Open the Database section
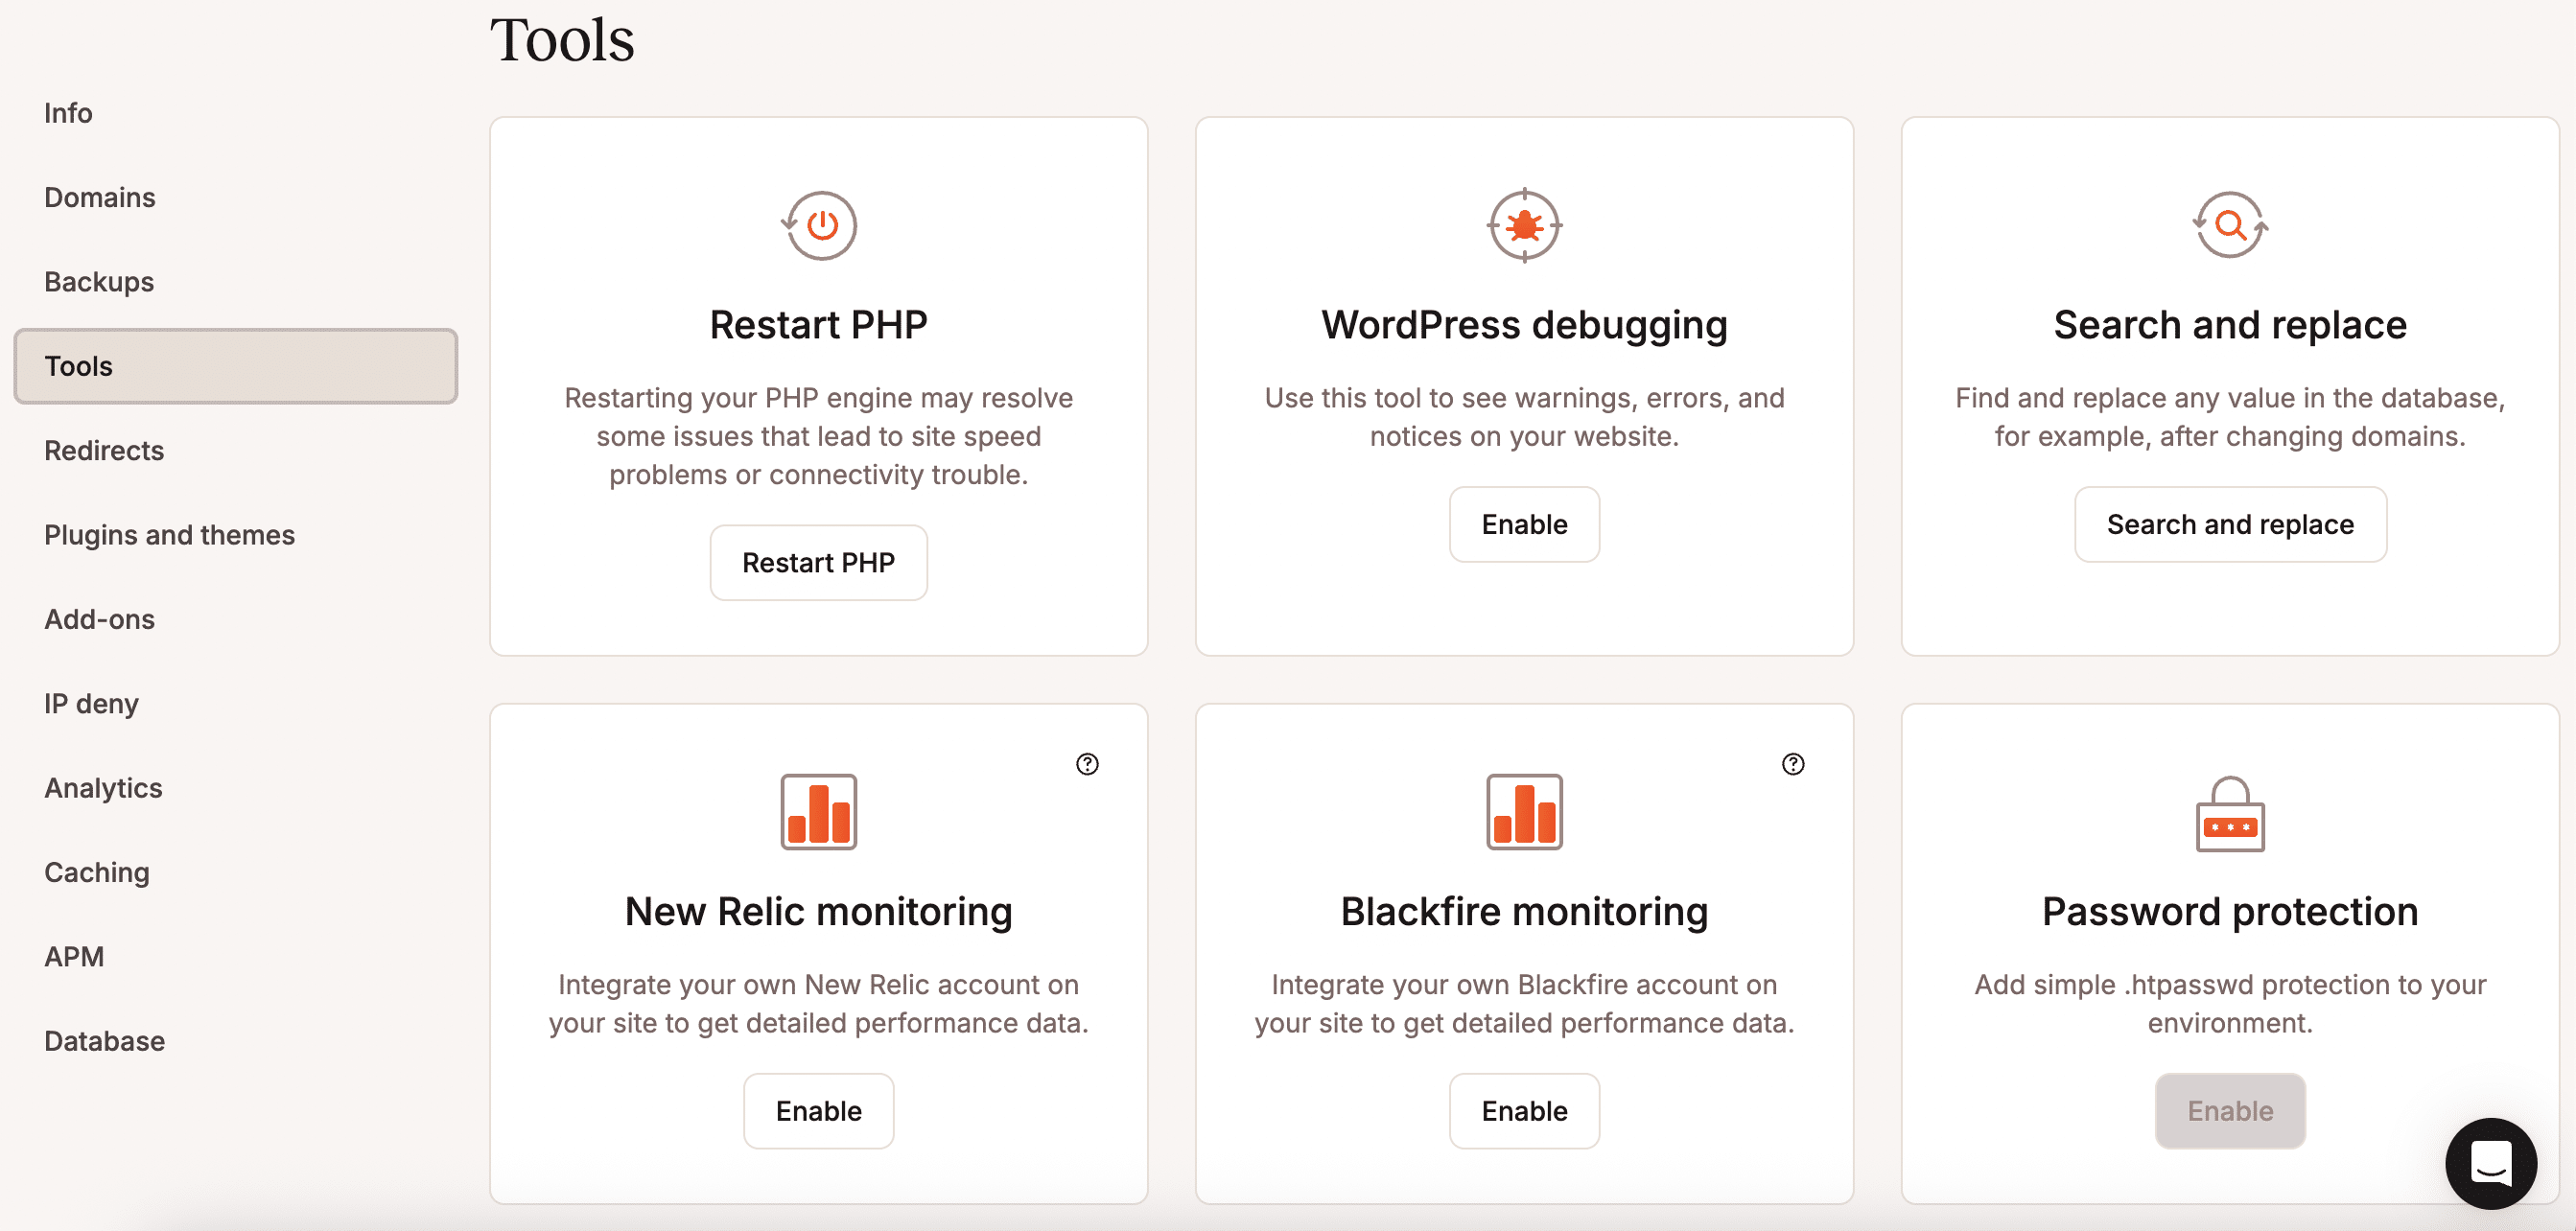The image size is (2576, 1231). pos(104,1040)
